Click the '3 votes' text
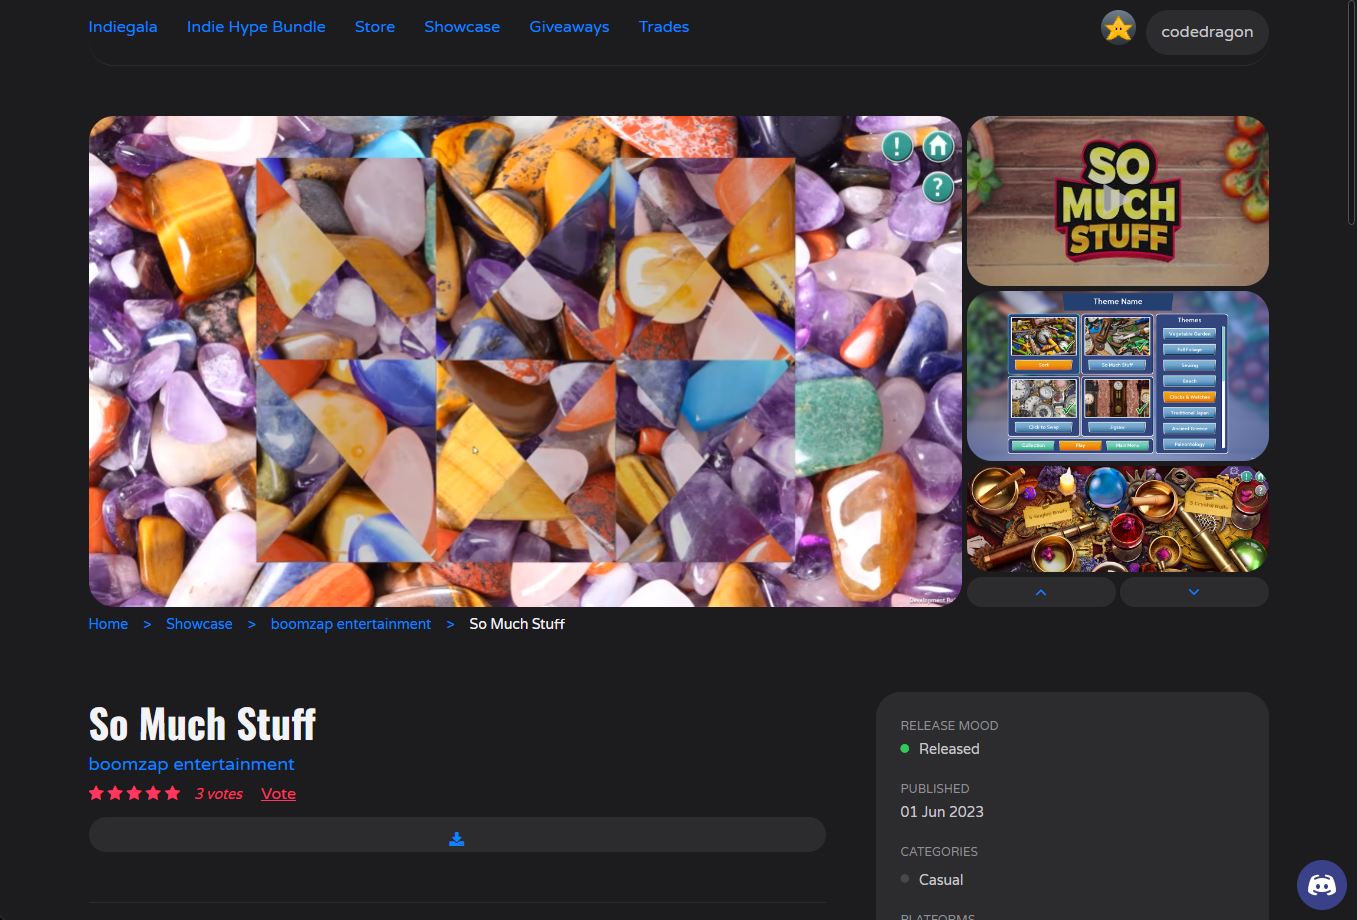 [219, 794]
